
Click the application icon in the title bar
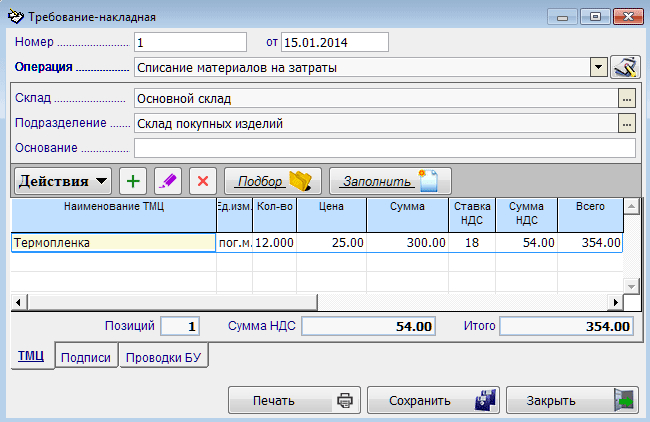point(16,17)
